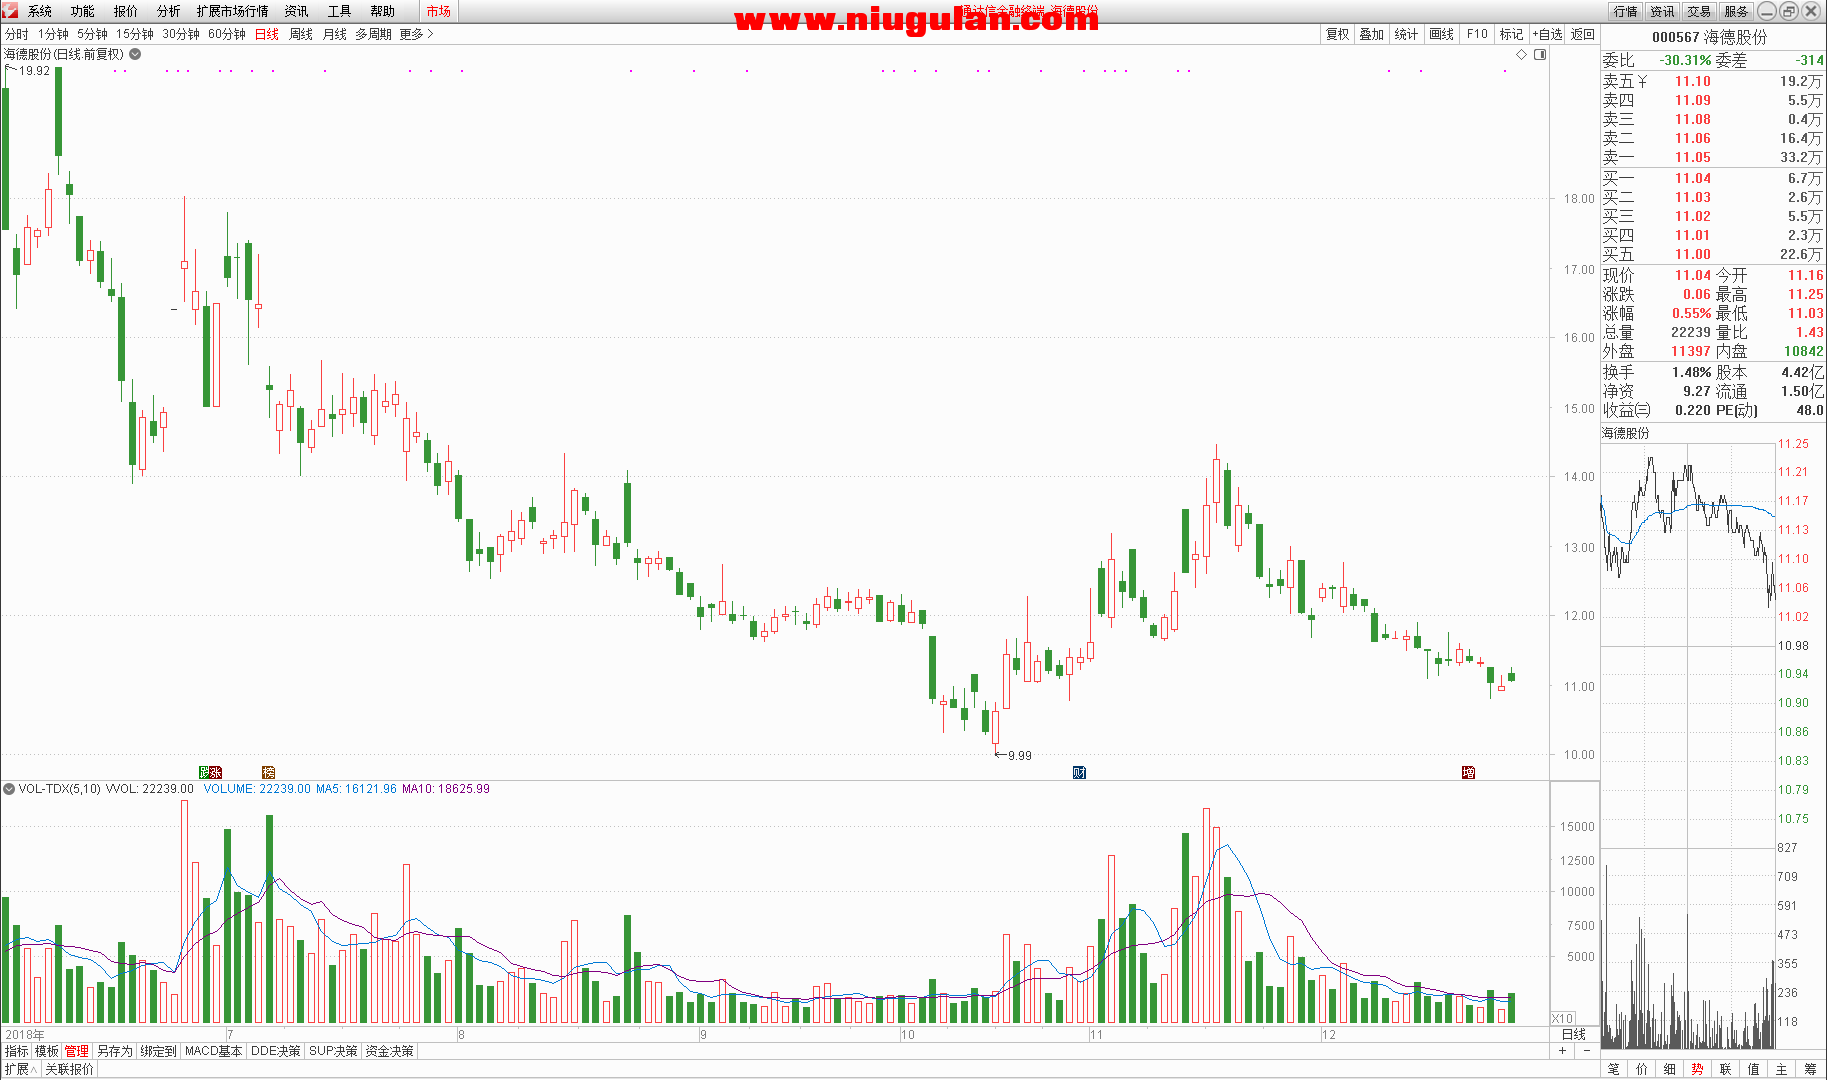Click the 行情 button in the title bar

tap(1626, 11)
